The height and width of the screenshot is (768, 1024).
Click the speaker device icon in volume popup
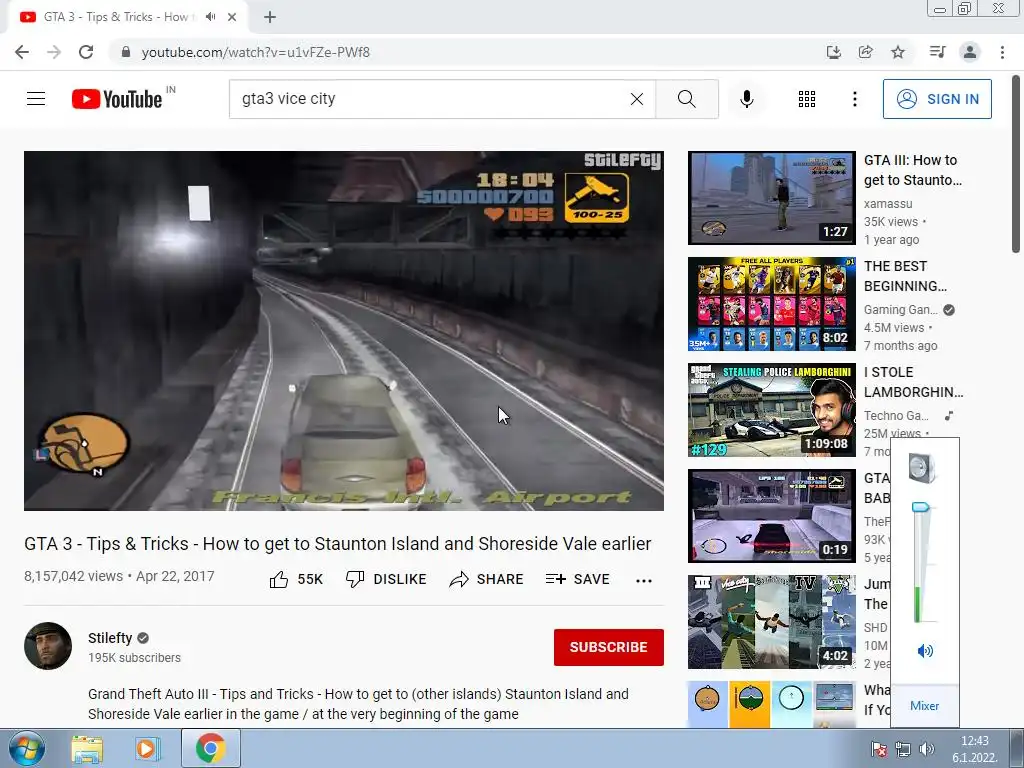click(x=923, y=468)
